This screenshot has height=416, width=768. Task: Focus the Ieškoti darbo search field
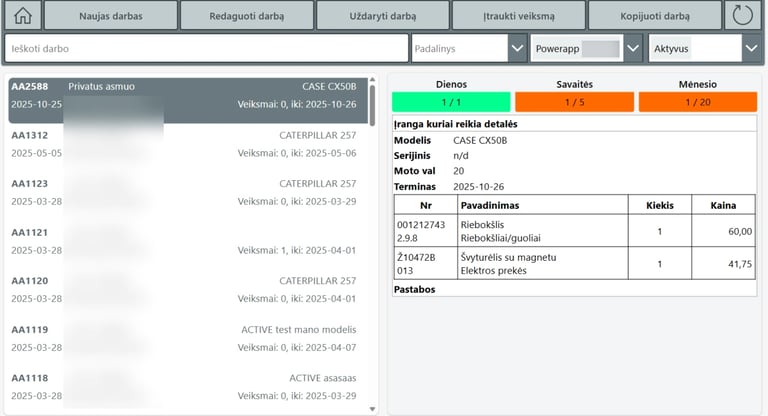(x=207, y=49)
